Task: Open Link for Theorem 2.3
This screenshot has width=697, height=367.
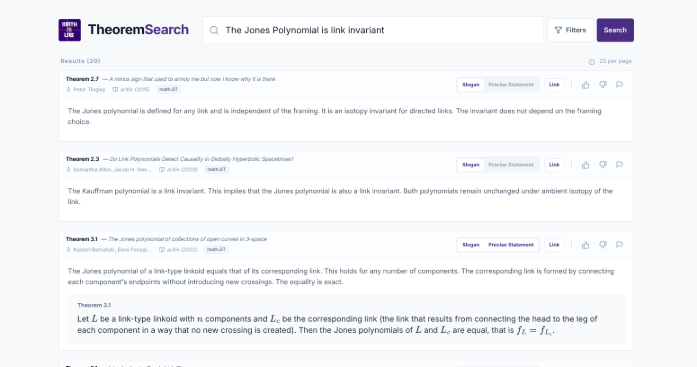Action: [x=554, y=165]
